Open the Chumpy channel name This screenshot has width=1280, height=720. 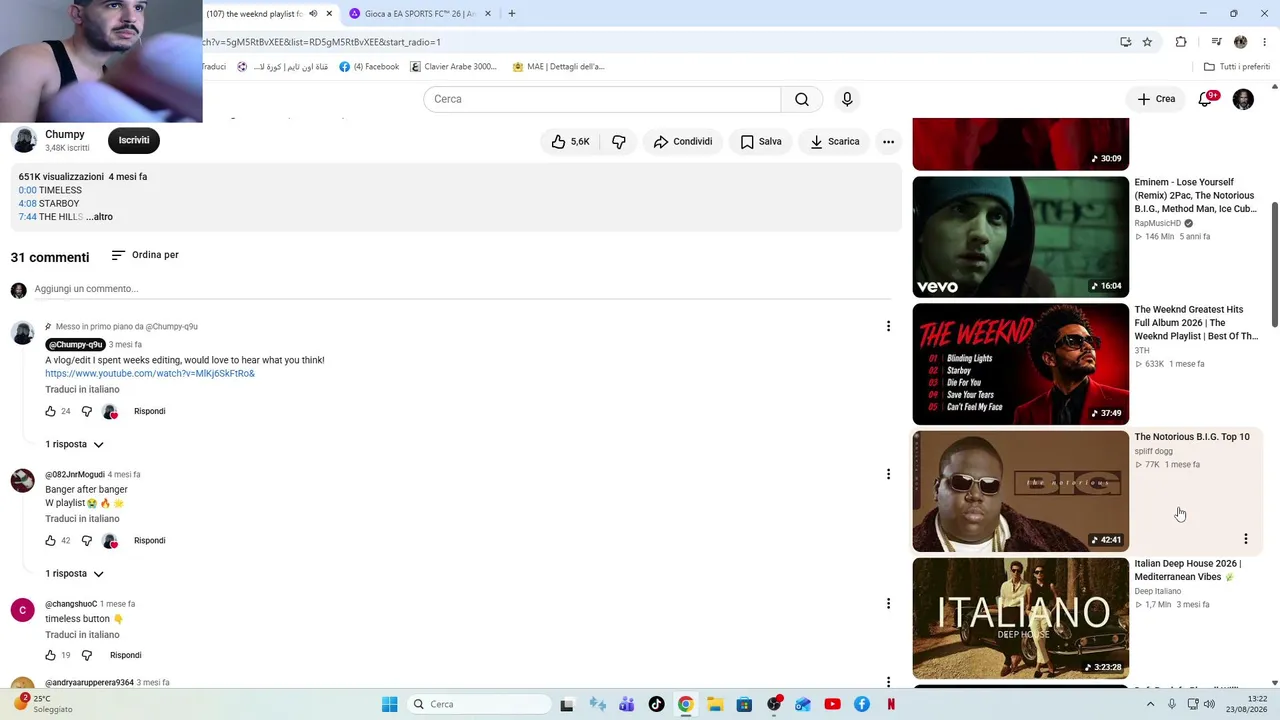click(64, 134)
